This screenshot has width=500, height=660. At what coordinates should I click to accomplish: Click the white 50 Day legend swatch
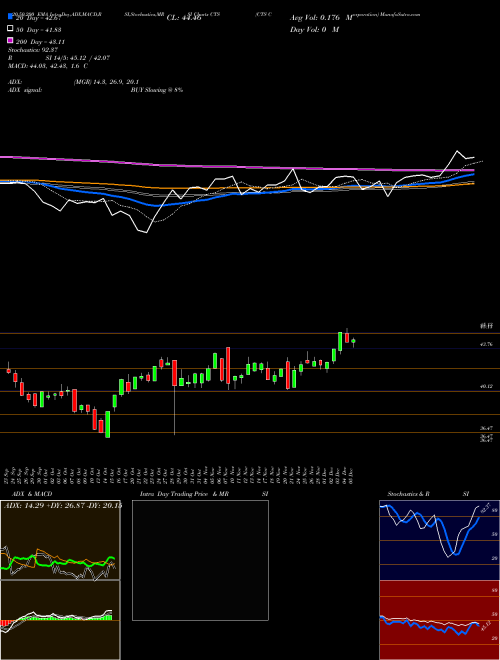click(11, 28)
